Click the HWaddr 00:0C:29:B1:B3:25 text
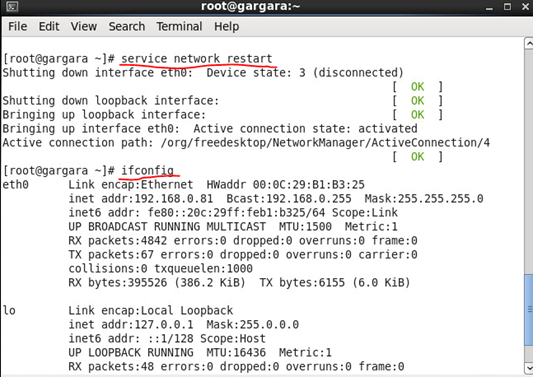The height and width of the screenshot is (377, 533). pos(286,185)
